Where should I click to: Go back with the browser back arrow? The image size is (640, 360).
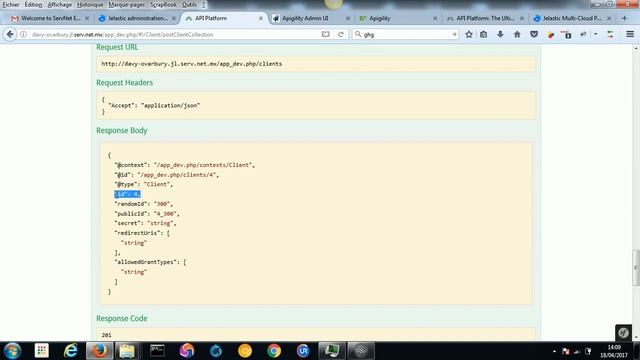click(10, 35)
